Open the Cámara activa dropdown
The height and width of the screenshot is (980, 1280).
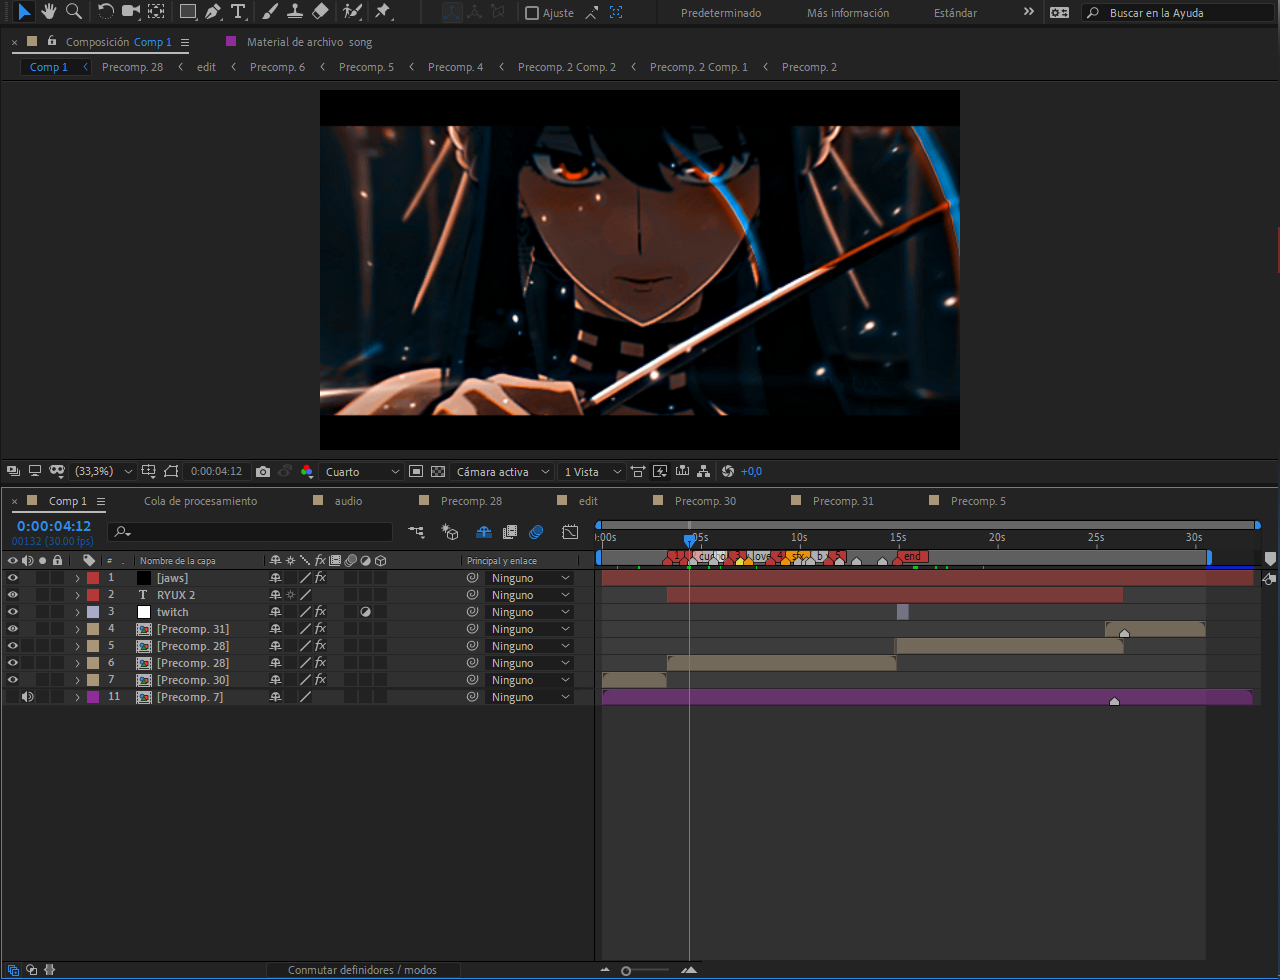tap(504, 471)
